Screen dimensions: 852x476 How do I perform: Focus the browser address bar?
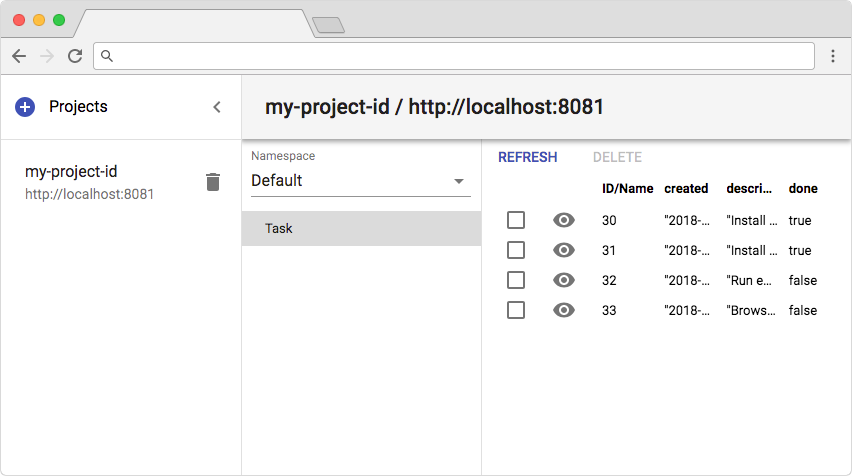[x=460, y=56]
